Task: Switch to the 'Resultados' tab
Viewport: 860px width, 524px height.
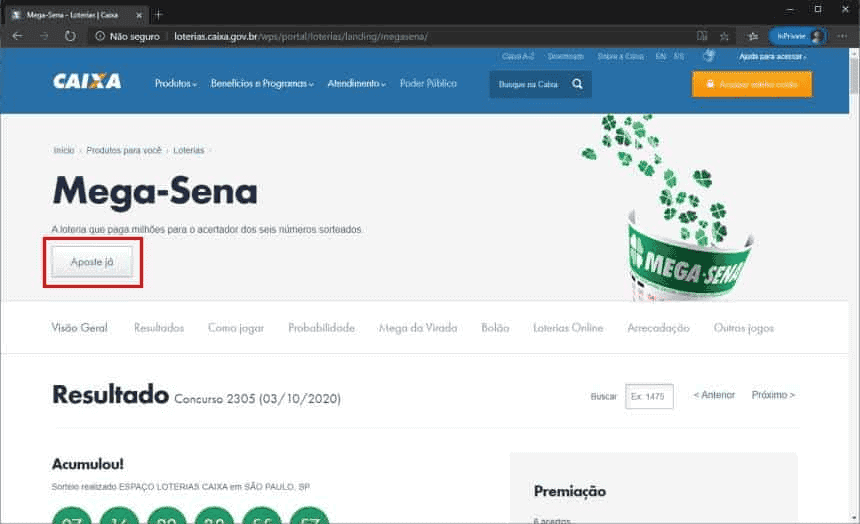Action: (159, 328)
